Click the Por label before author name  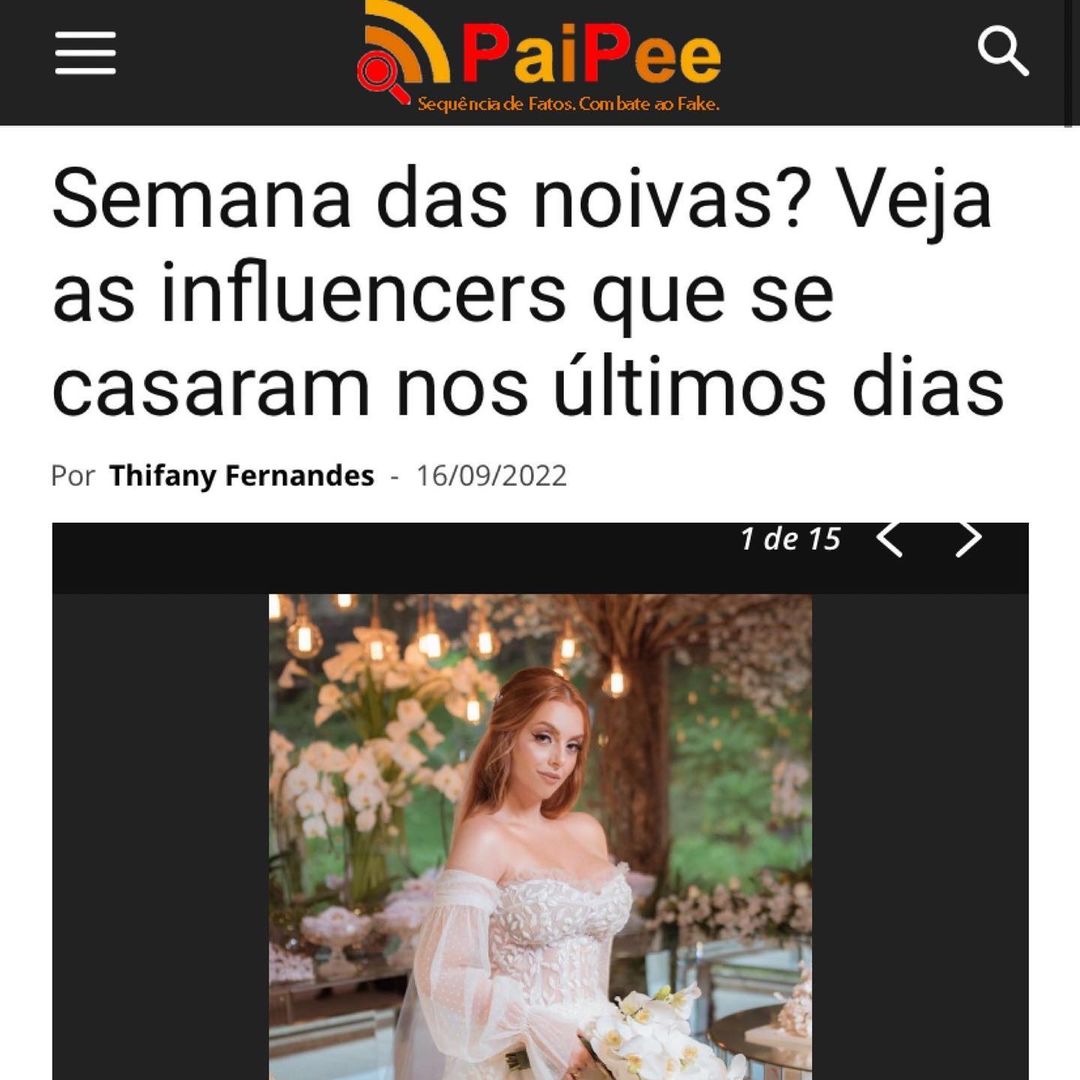coord(73,476)
